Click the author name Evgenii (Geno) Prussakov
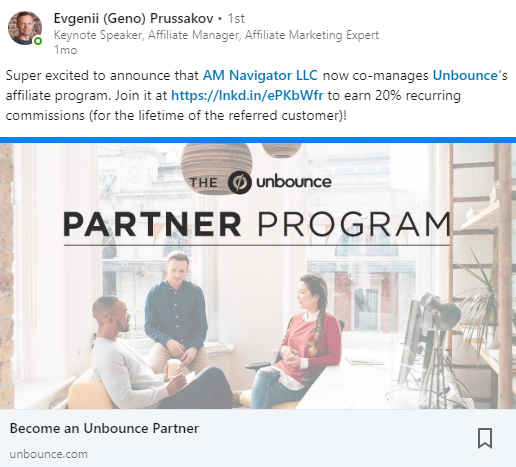 coord(133,19)
